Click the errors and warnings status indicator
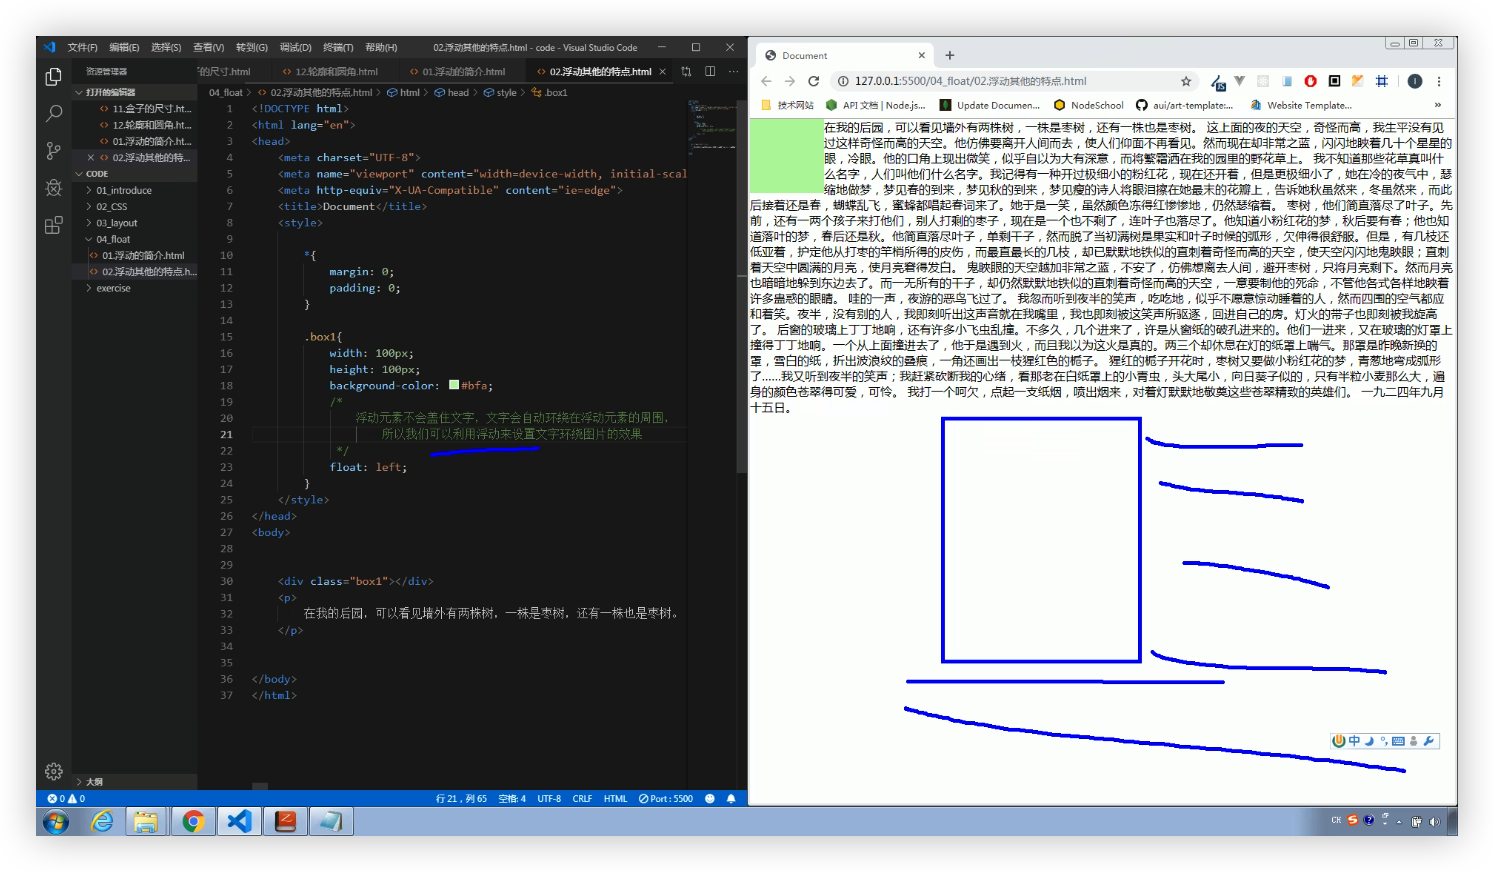 point(66,798)
